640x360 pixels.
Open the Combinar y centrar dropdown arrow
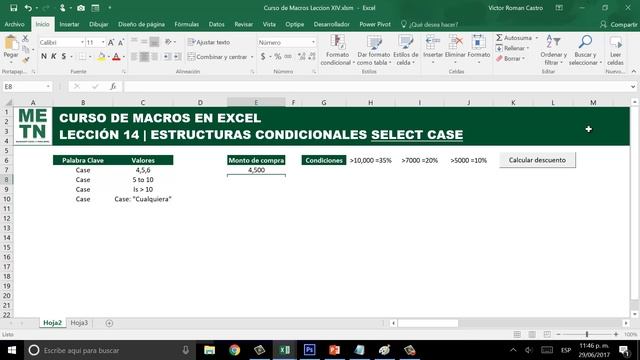pos(252,57)
